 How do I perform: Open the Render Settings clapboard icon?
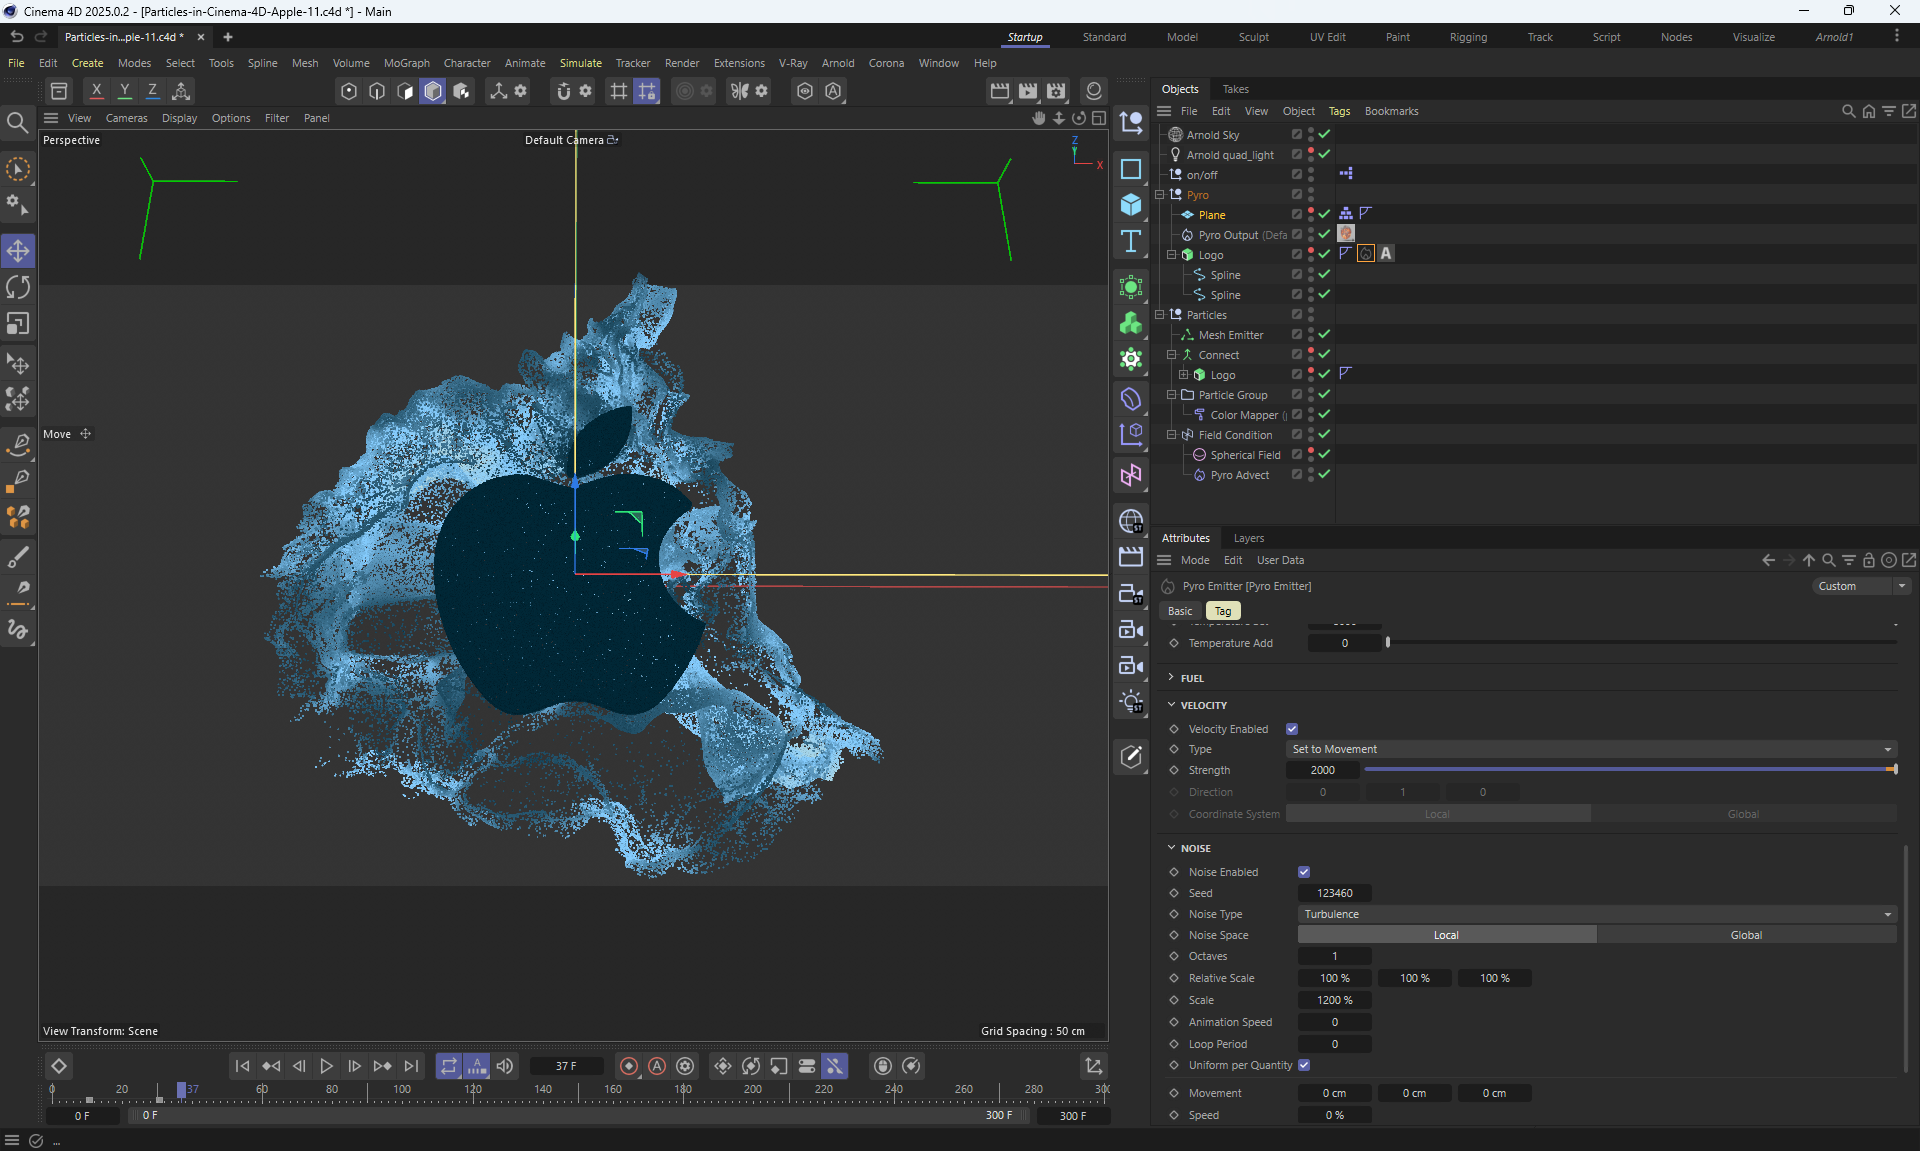click(1056, 91)
